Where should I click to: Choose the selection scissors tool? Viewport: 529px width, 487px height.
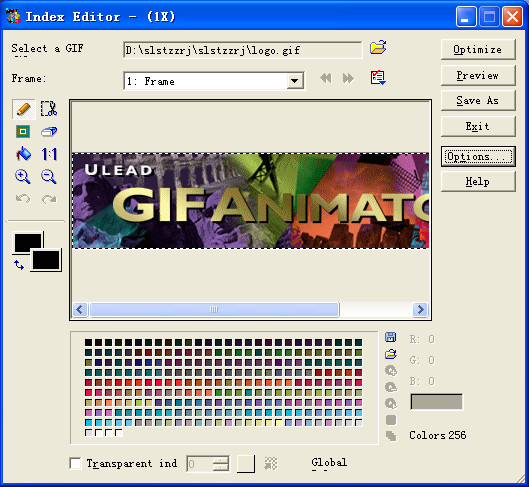pos(49,109)
